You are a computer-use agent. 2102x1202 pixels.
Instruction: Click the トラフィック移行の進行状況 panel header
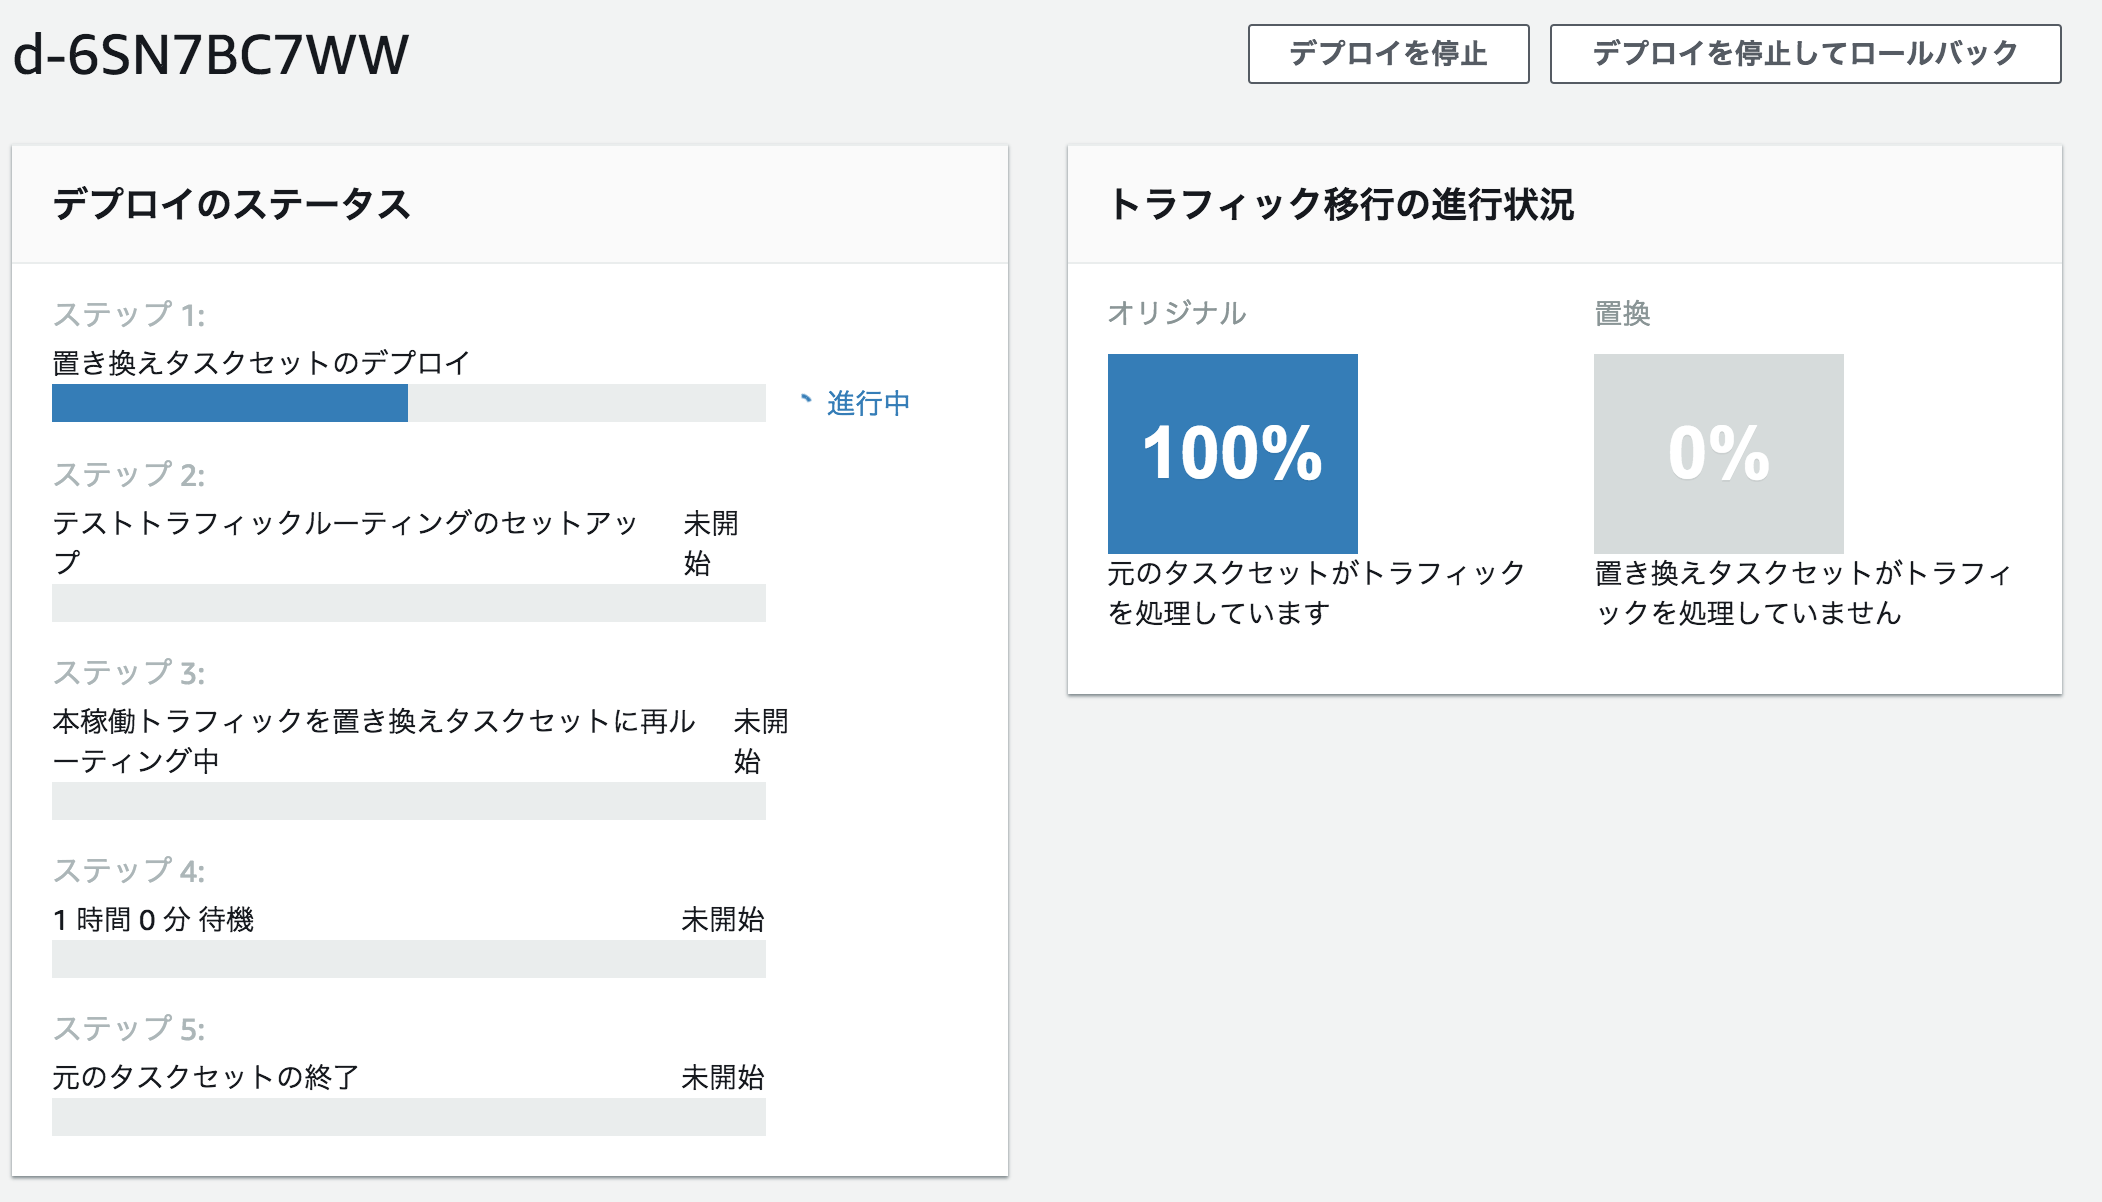[x=1342, y=204]
